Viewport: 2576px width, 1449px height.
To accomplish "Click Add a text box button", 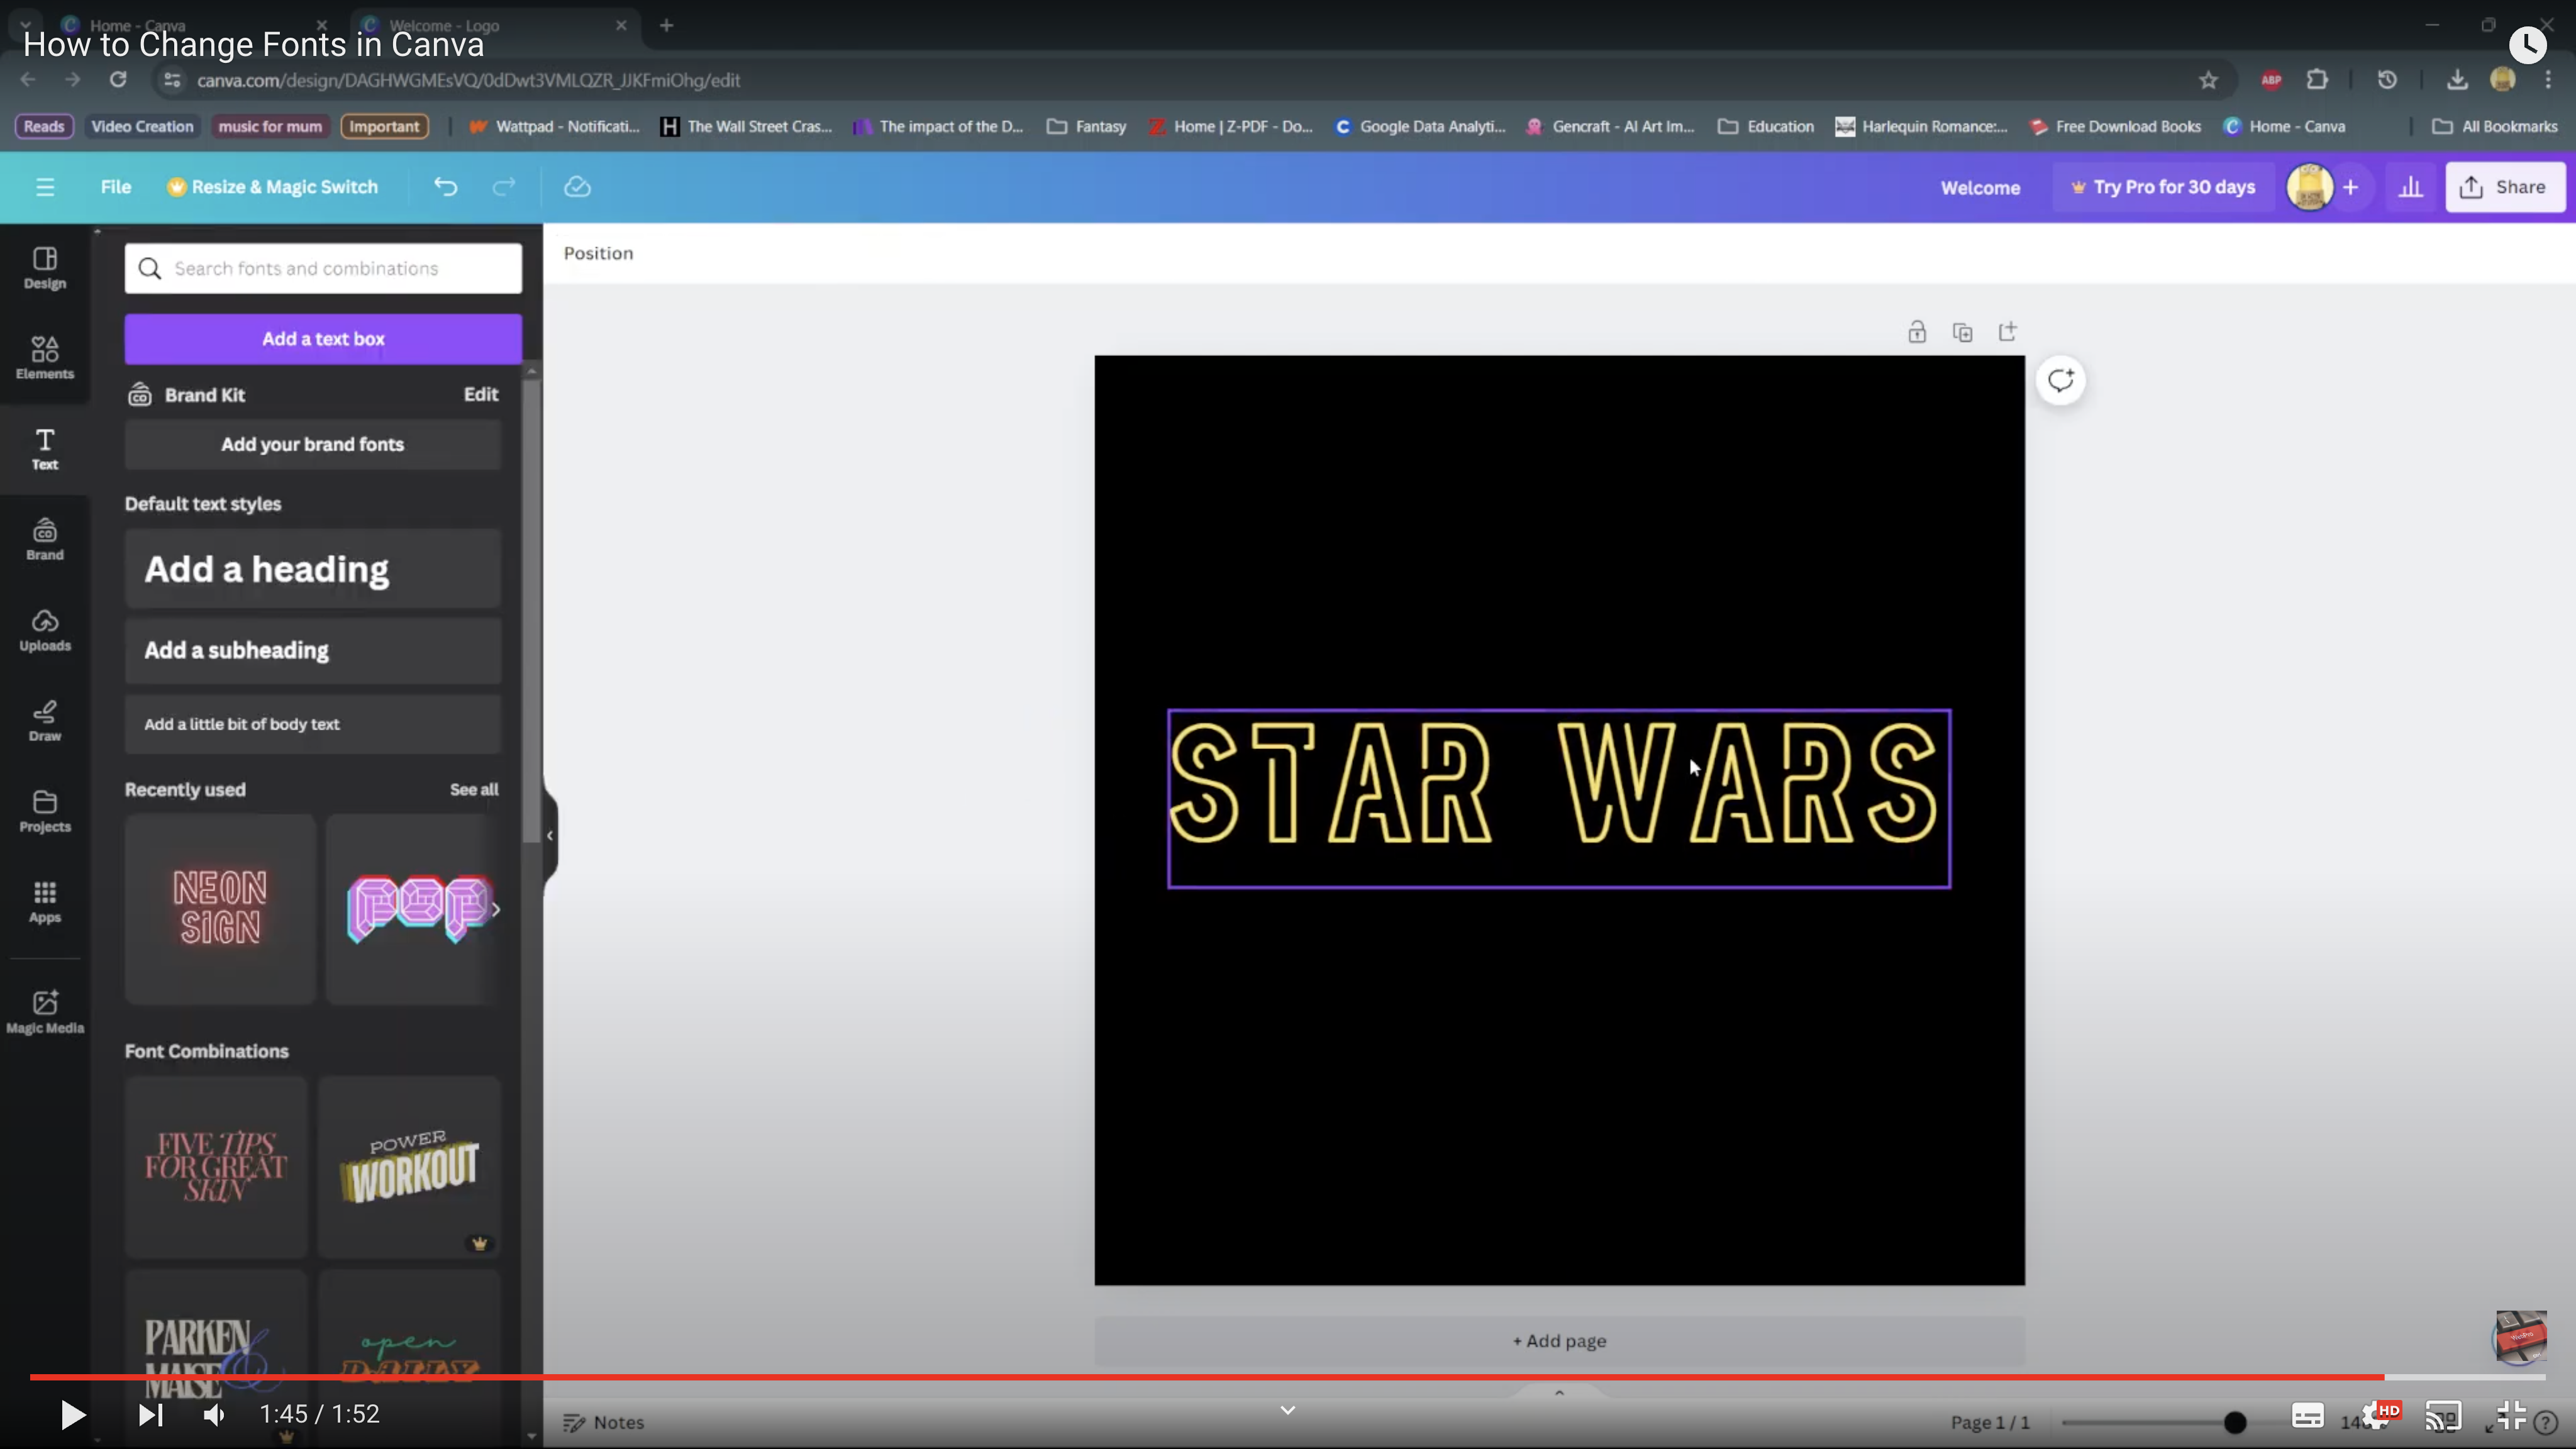I will point(323,339).
